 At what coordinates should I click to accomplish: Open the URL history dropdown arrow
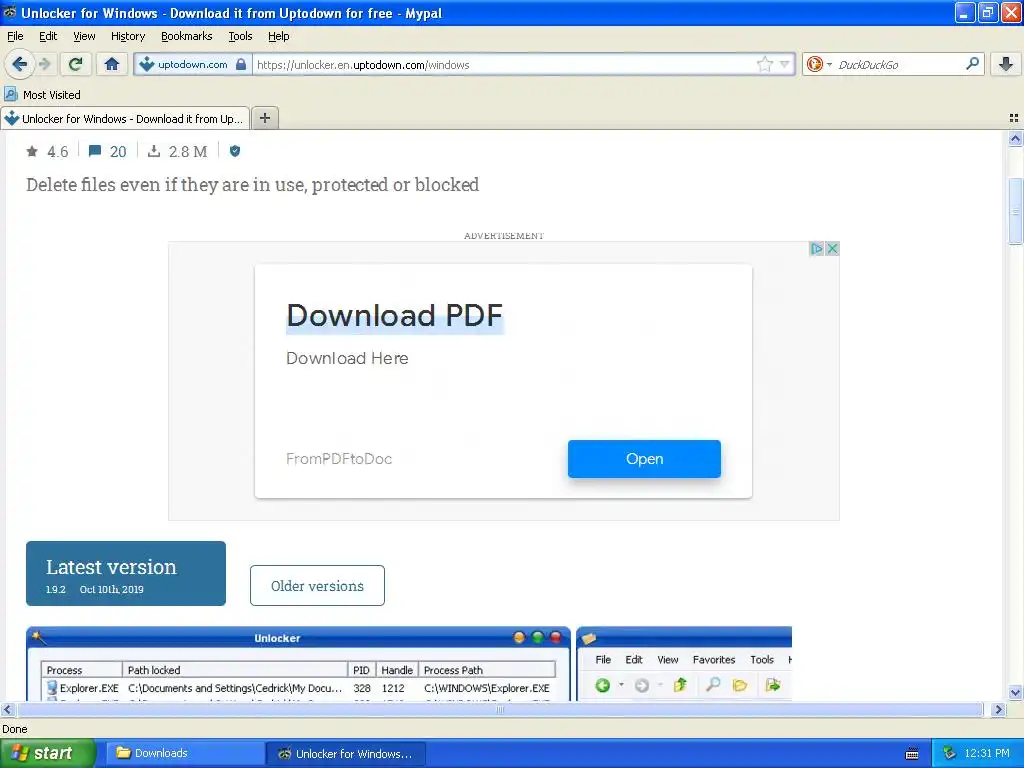[785, 64]
